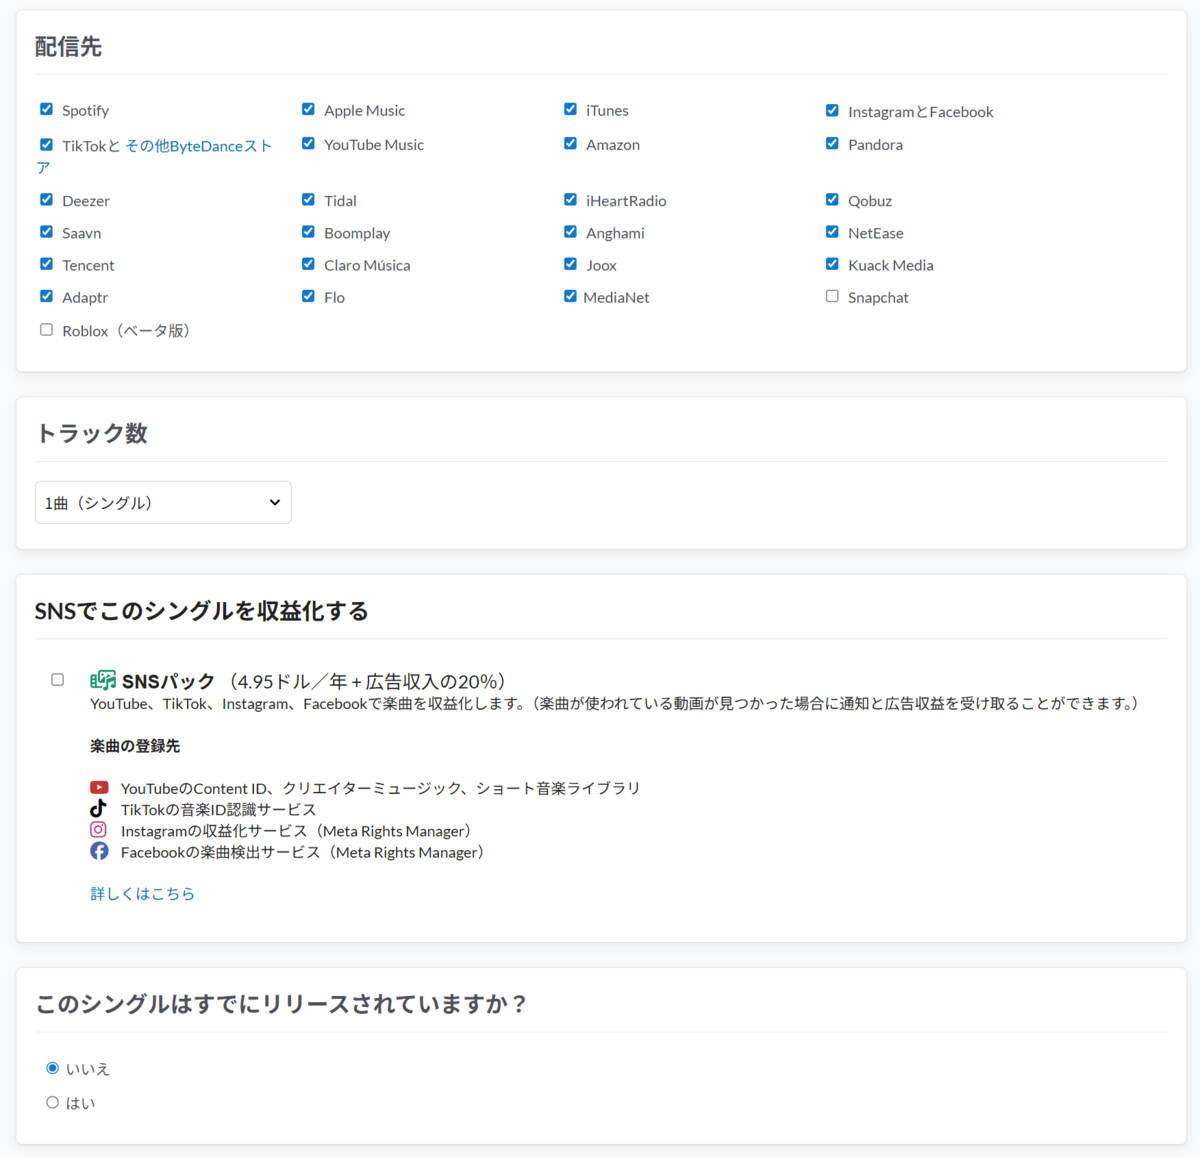Click the Instagram icon in registration list
The height and width of the screenshot is (1157, 1200).
(98, 829)
